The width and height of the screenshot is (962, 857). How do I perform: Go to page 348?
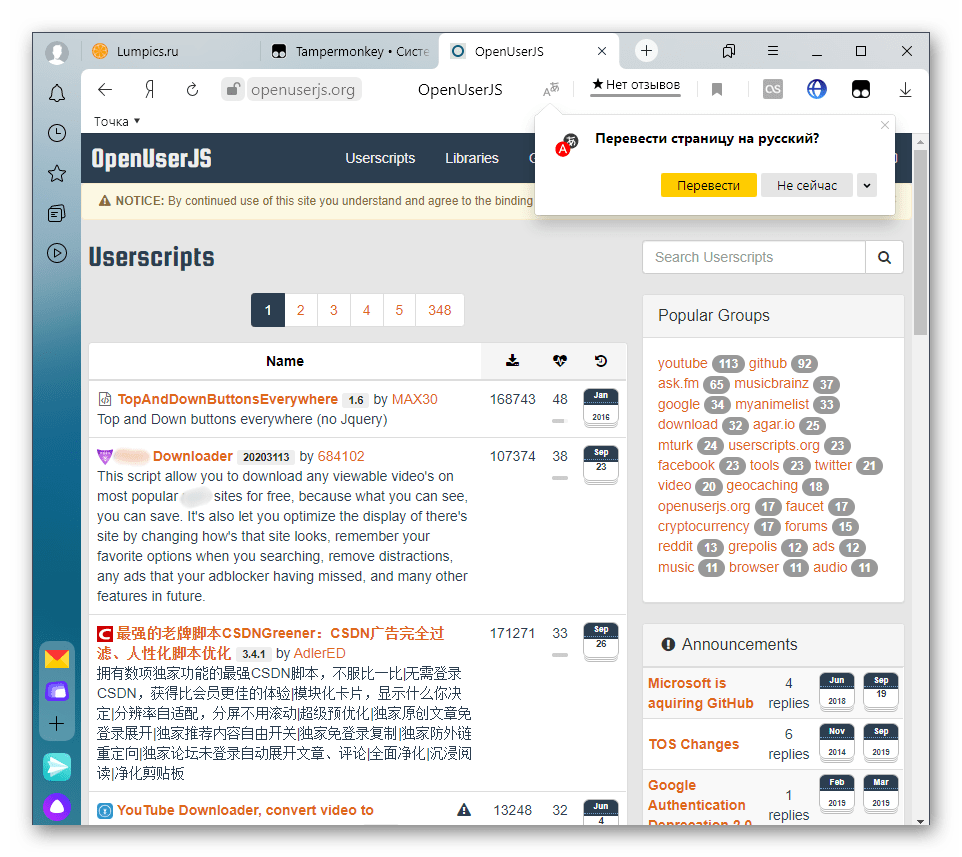pos(439,310)
